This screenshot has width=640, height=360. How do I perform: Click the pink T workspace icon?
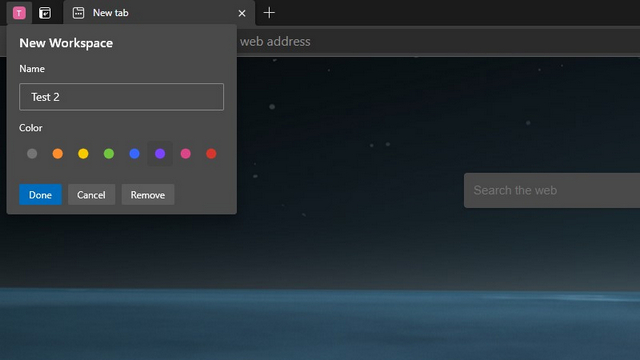coord(19,13)
